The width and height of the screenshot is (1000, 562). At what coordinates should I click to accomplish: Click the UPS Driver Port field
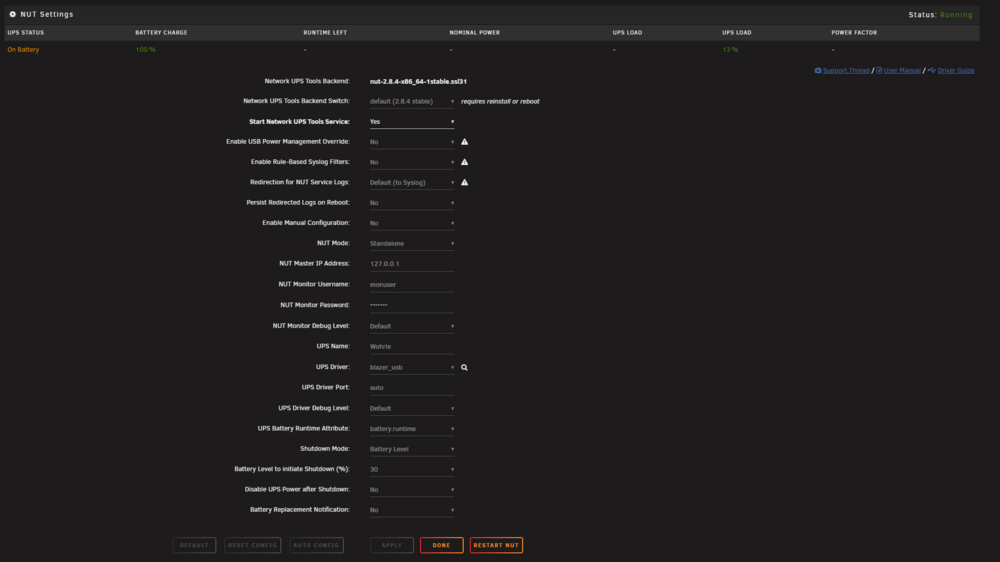click(412, 387)
